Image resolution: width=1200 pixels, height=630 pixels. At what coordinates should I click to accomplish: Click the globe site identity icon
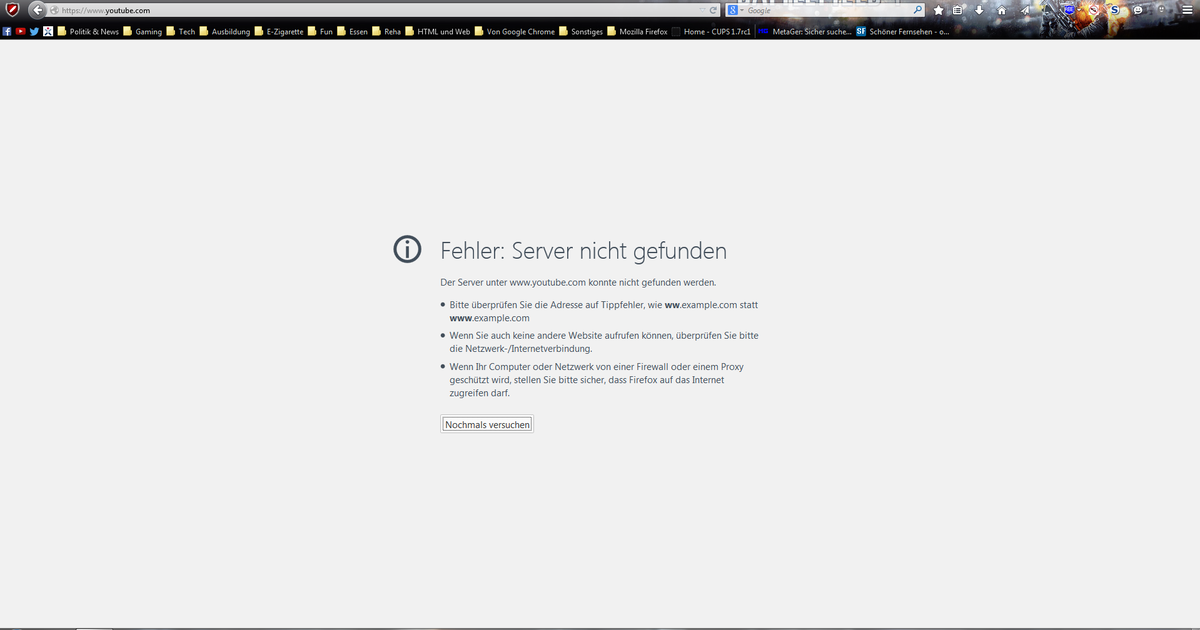click(x=54, y=10)
